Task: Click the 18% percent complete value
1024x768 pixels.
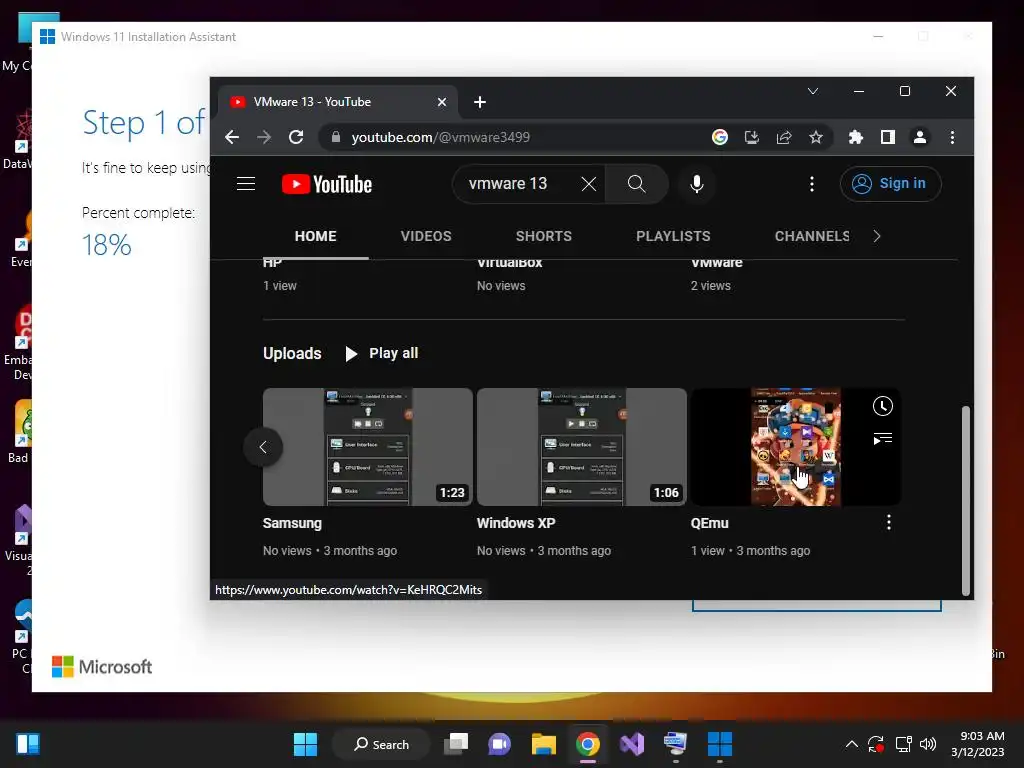Action: 106,245
